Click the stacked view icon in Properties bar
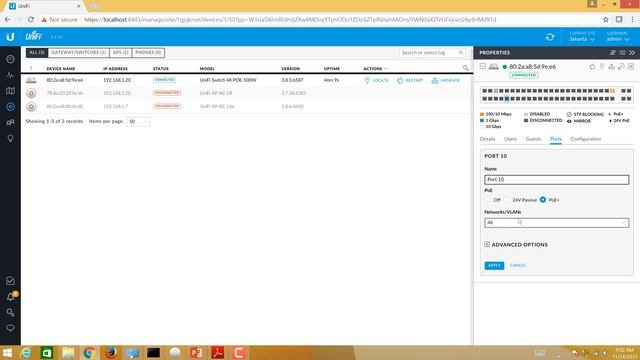Screen dimensions: 640x360 pyautogui.click(x=613, y=53)
